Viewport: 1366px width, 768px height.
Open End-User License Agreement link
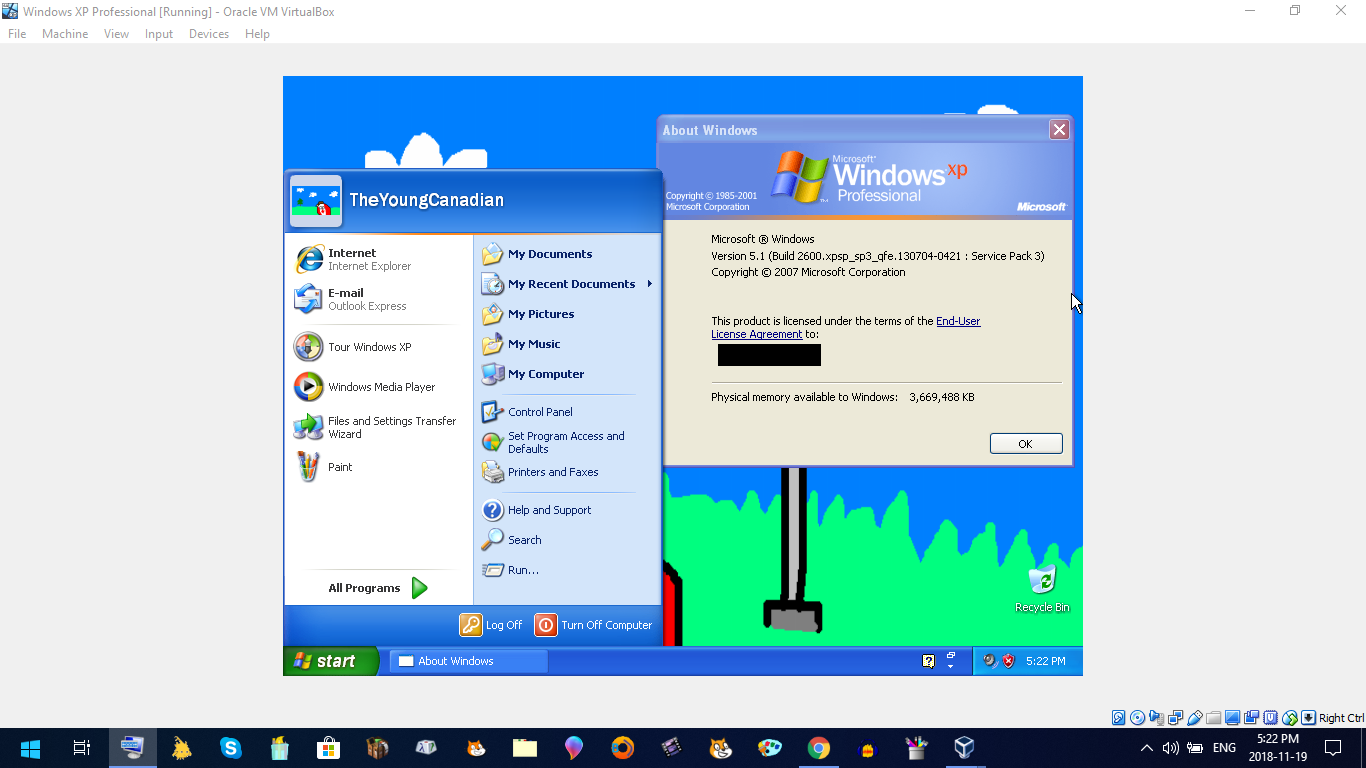click(846, 328)
